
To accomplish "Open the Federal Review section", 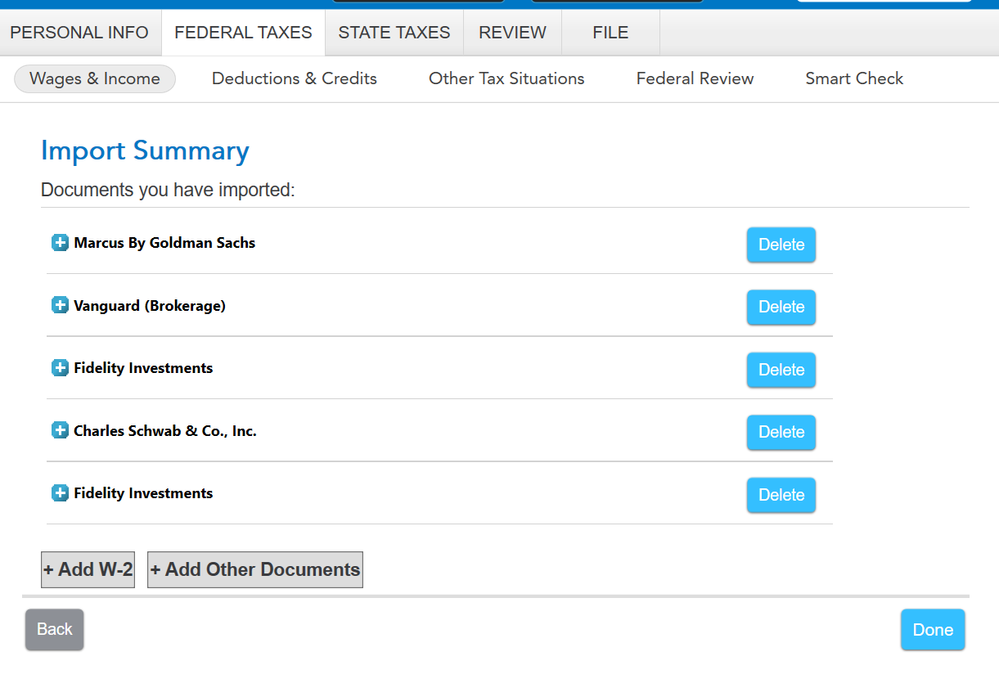I will 695,78.
